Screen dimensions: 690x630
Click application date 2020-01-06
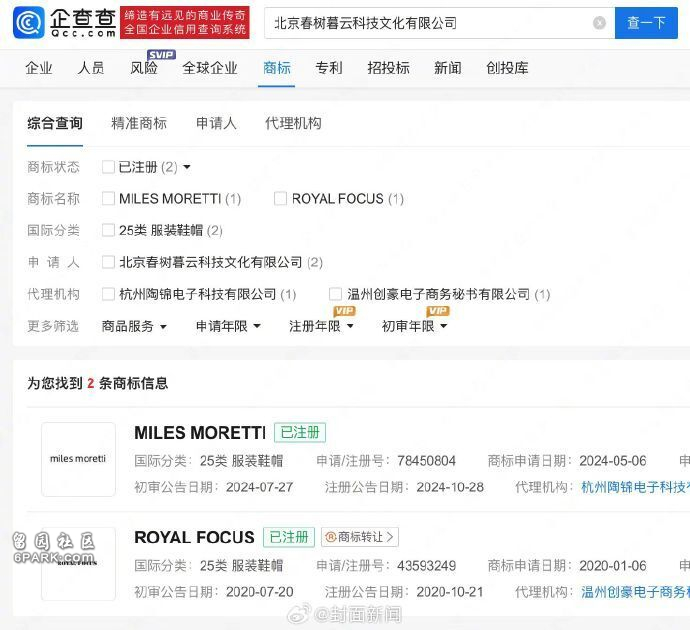click(613, 566)
